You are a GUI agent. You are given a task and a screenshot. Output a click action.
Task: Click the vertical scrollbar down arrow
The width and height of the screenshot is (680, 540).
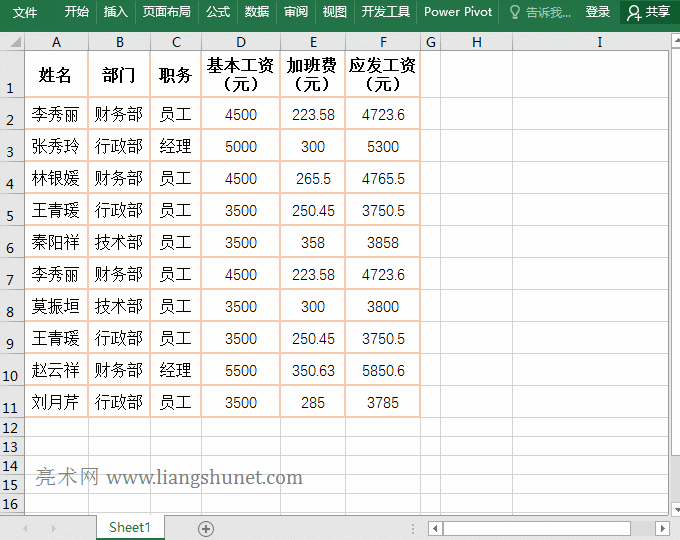(x=676, y=508)
